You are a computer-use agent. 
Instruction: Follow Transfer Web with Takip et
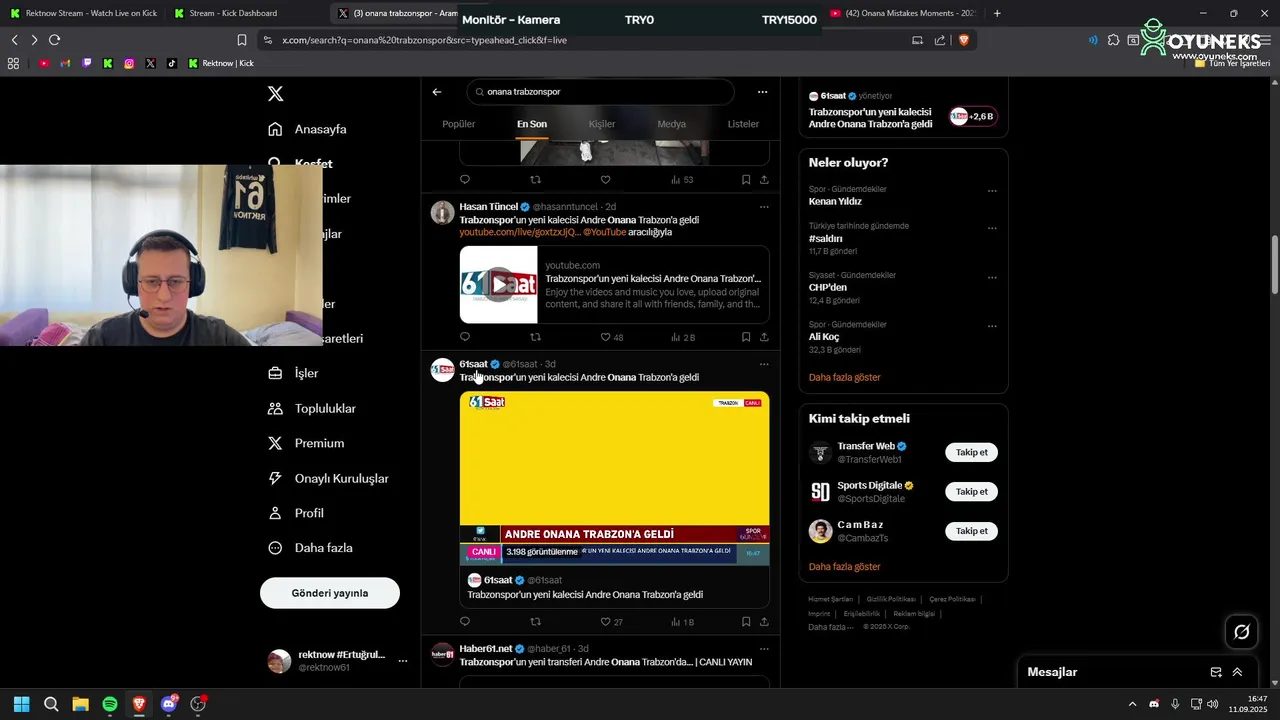pyautogui.click(x=971, y=452)
